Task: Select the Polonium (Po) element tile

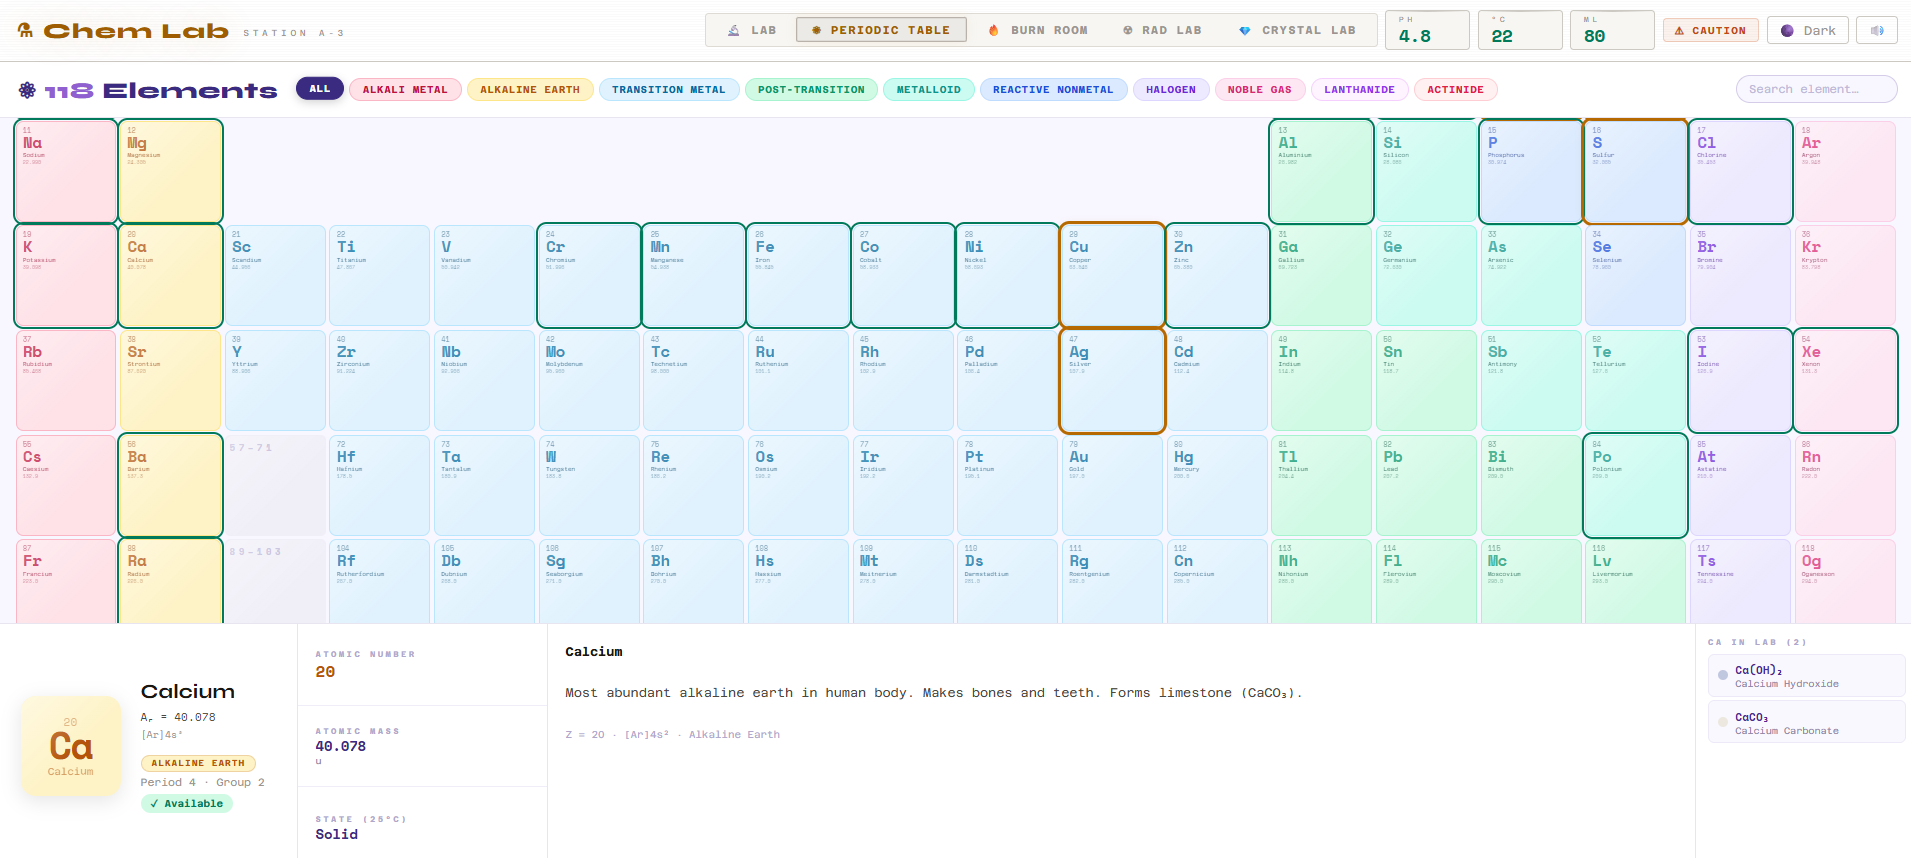Action: tap(1636, 485)
